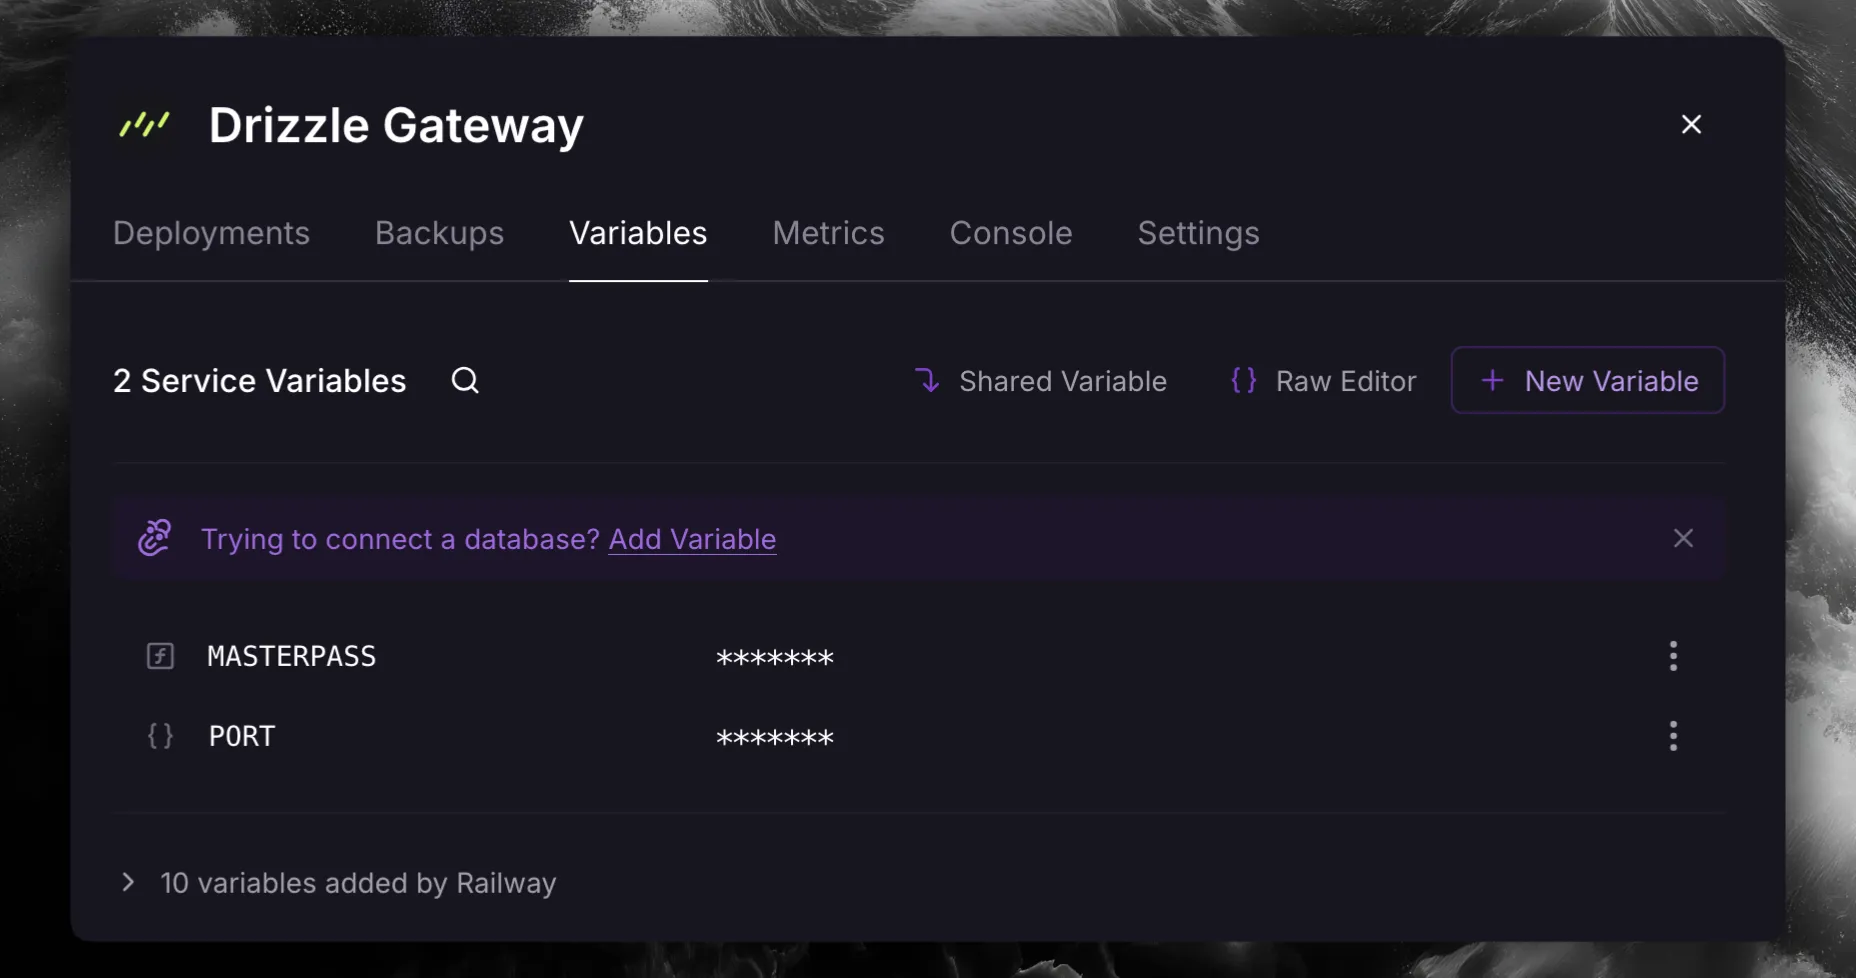1856x978 pixels.
Task: Switch to the Deployments tab
Action: click(x=211, y=233)
